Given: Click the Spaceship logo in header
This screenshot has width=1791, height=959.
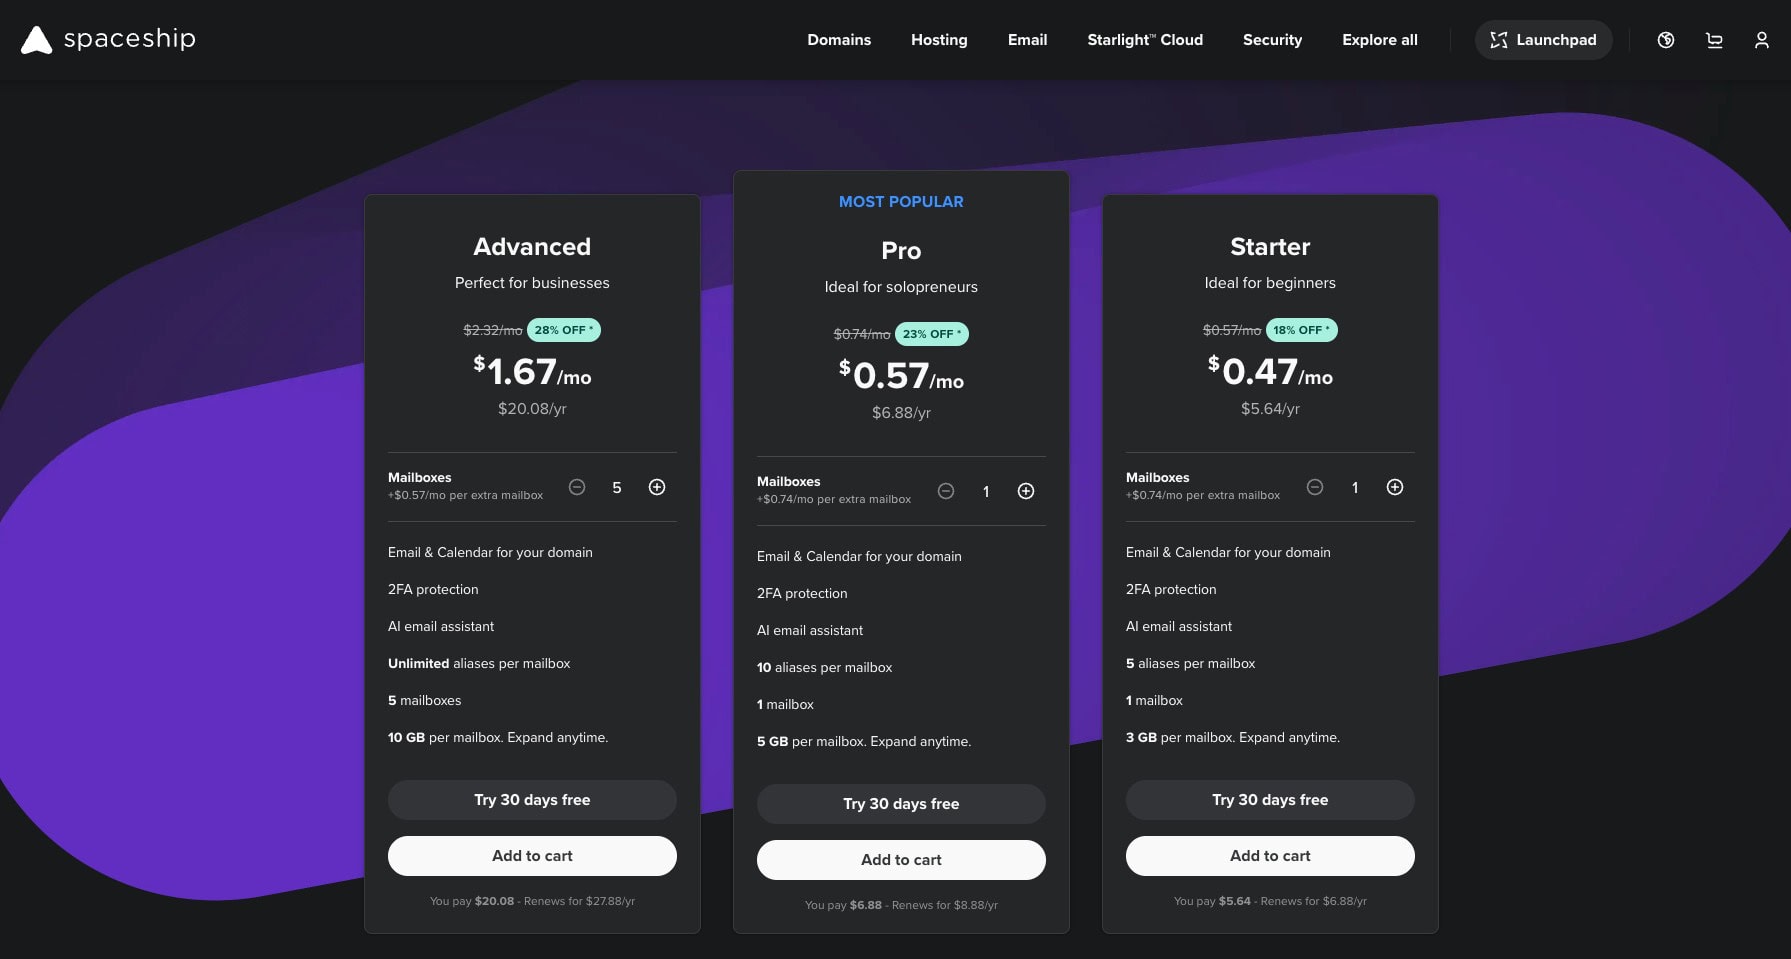Looking at the screenshot, I should [108, 40].
